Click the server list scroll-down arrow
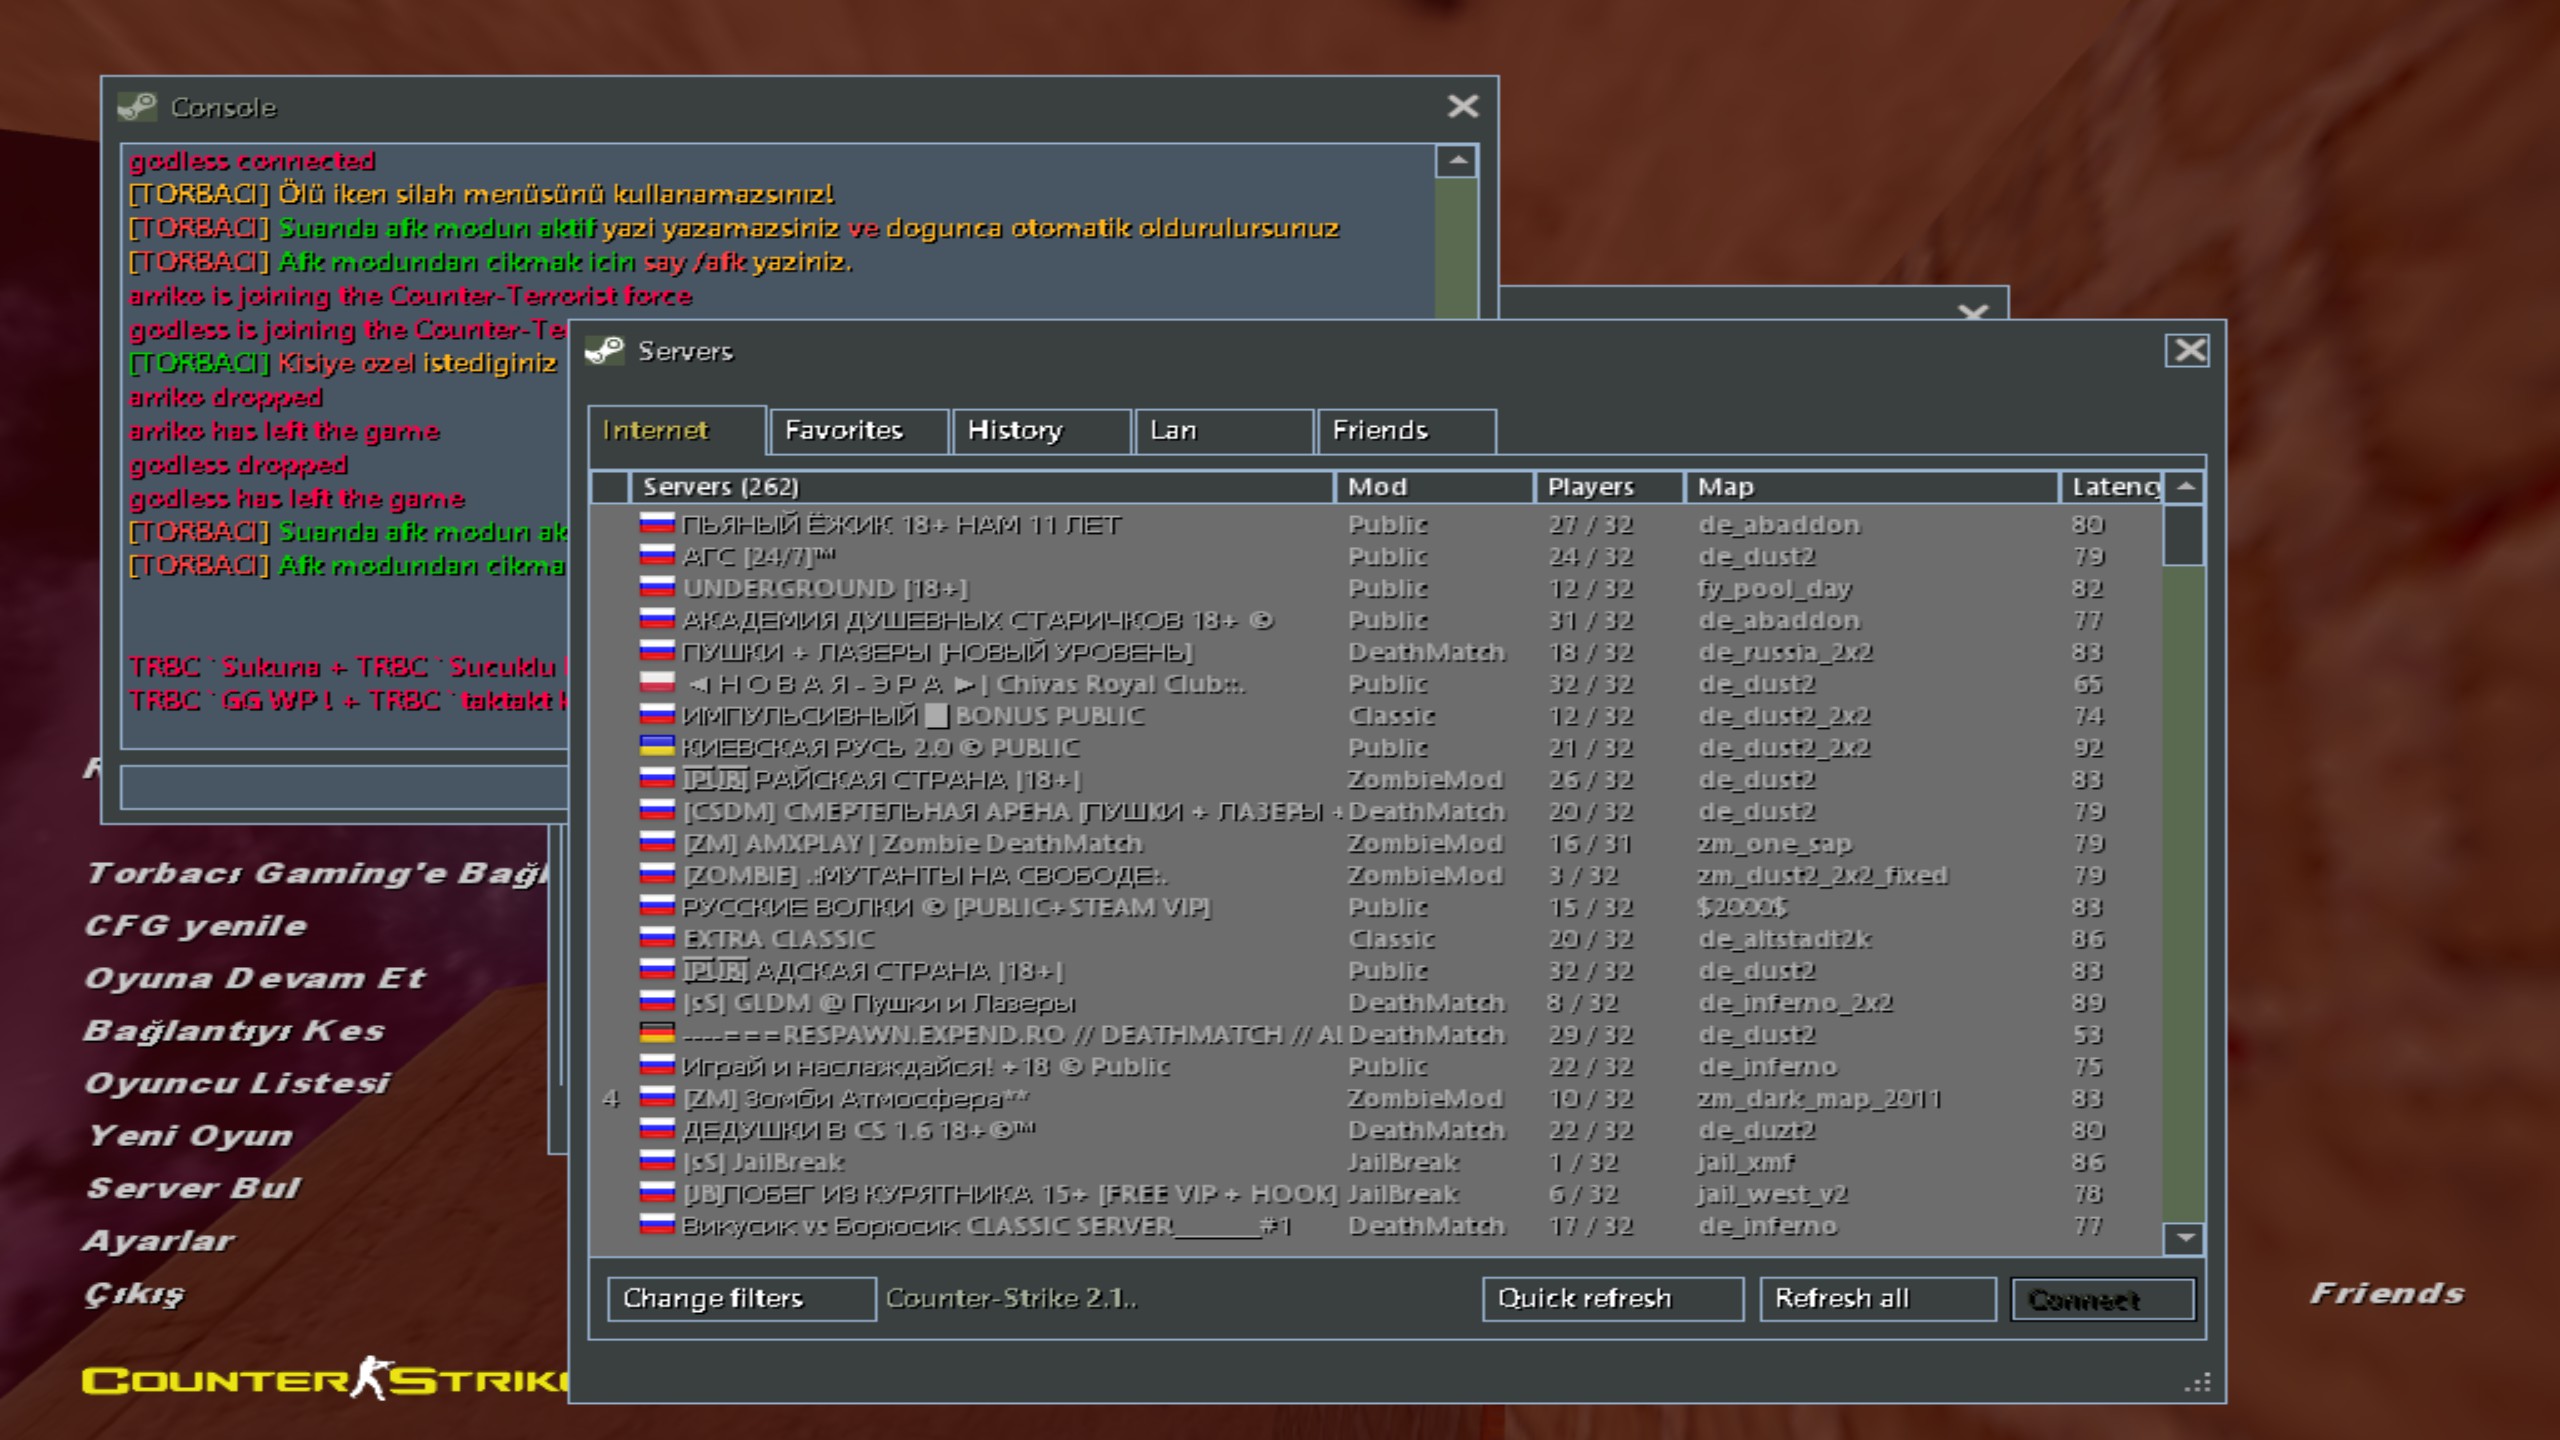Image resolution: width=2560 pixels, height=1440 pixels. [x=2185, y=1239]
